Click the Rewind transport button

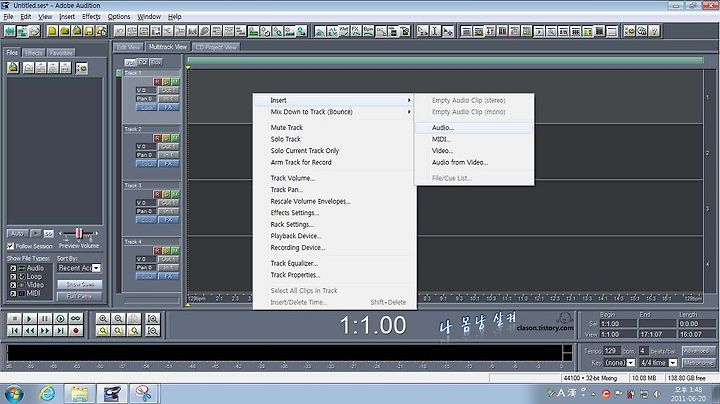point(29,331)
